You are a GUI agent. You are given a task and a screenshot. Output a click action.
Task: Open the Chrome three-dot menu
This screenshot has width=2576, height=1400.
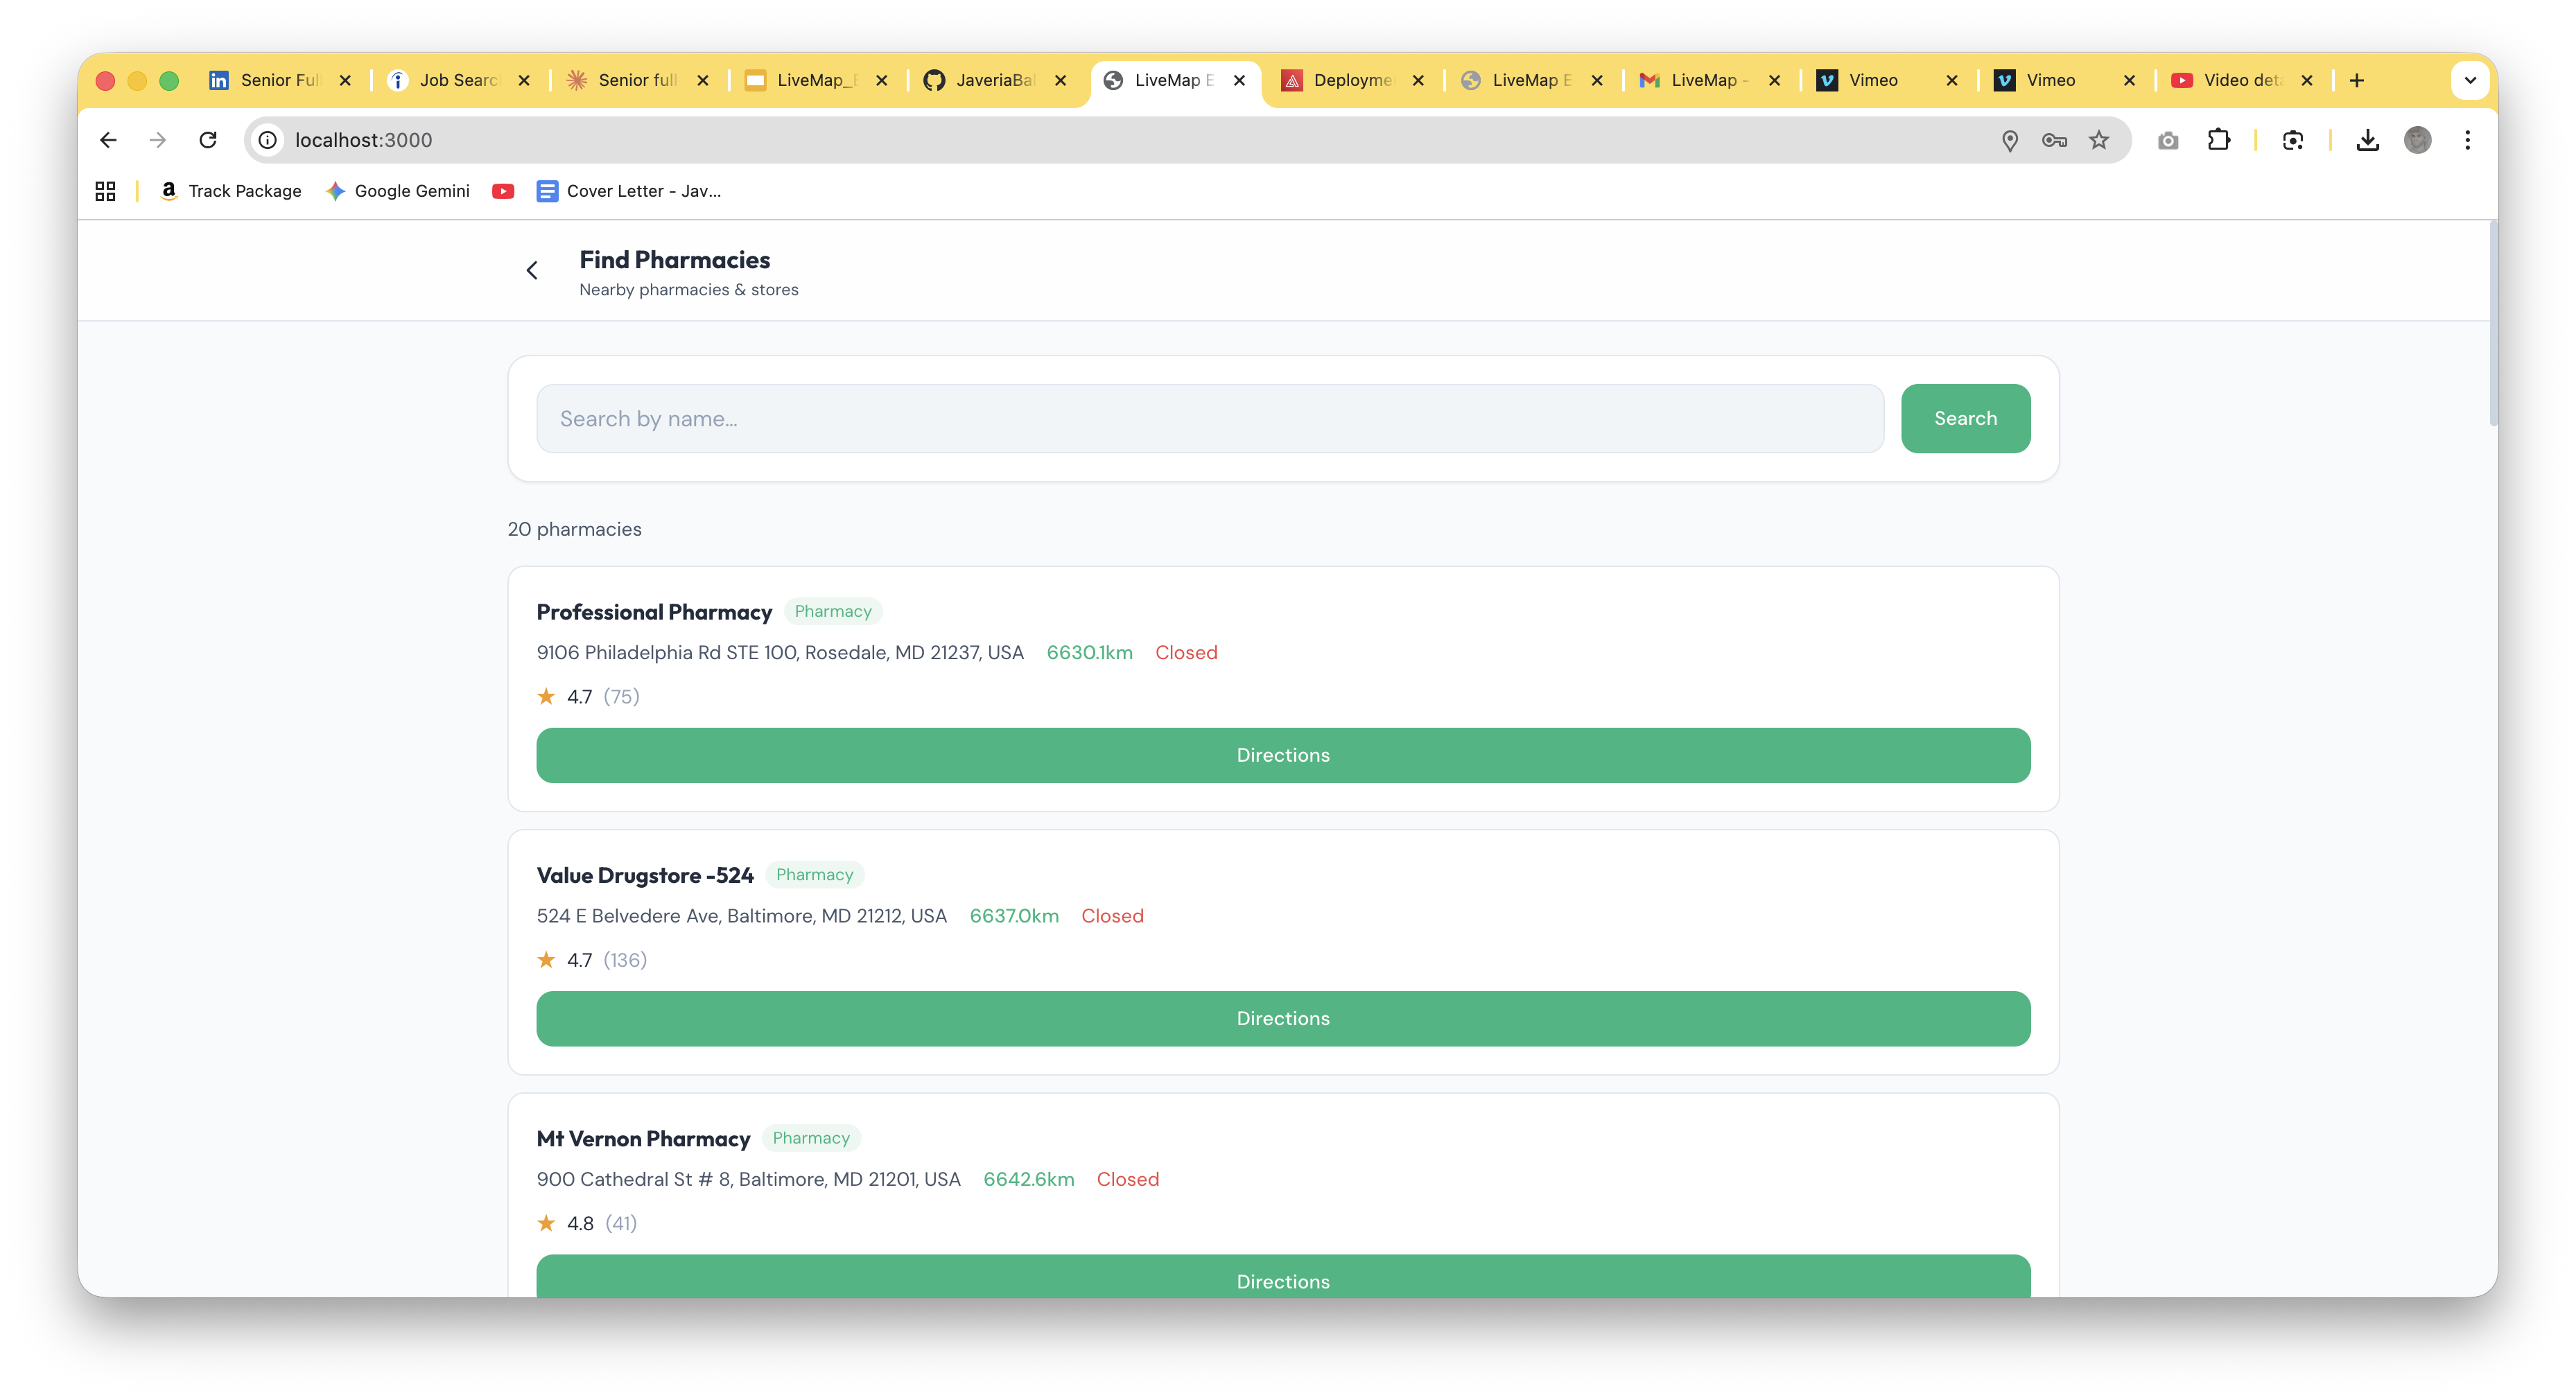pos(2467,140)
